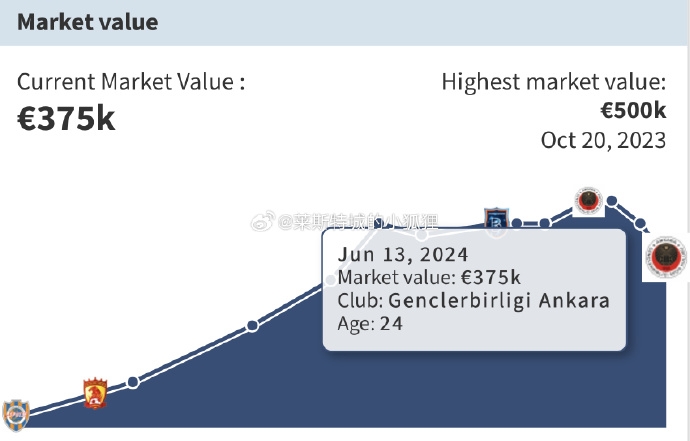Viewport: 690px width, 441px height.
Task: Click the highest market value €500k figure
Action: [x=633, y=110]
